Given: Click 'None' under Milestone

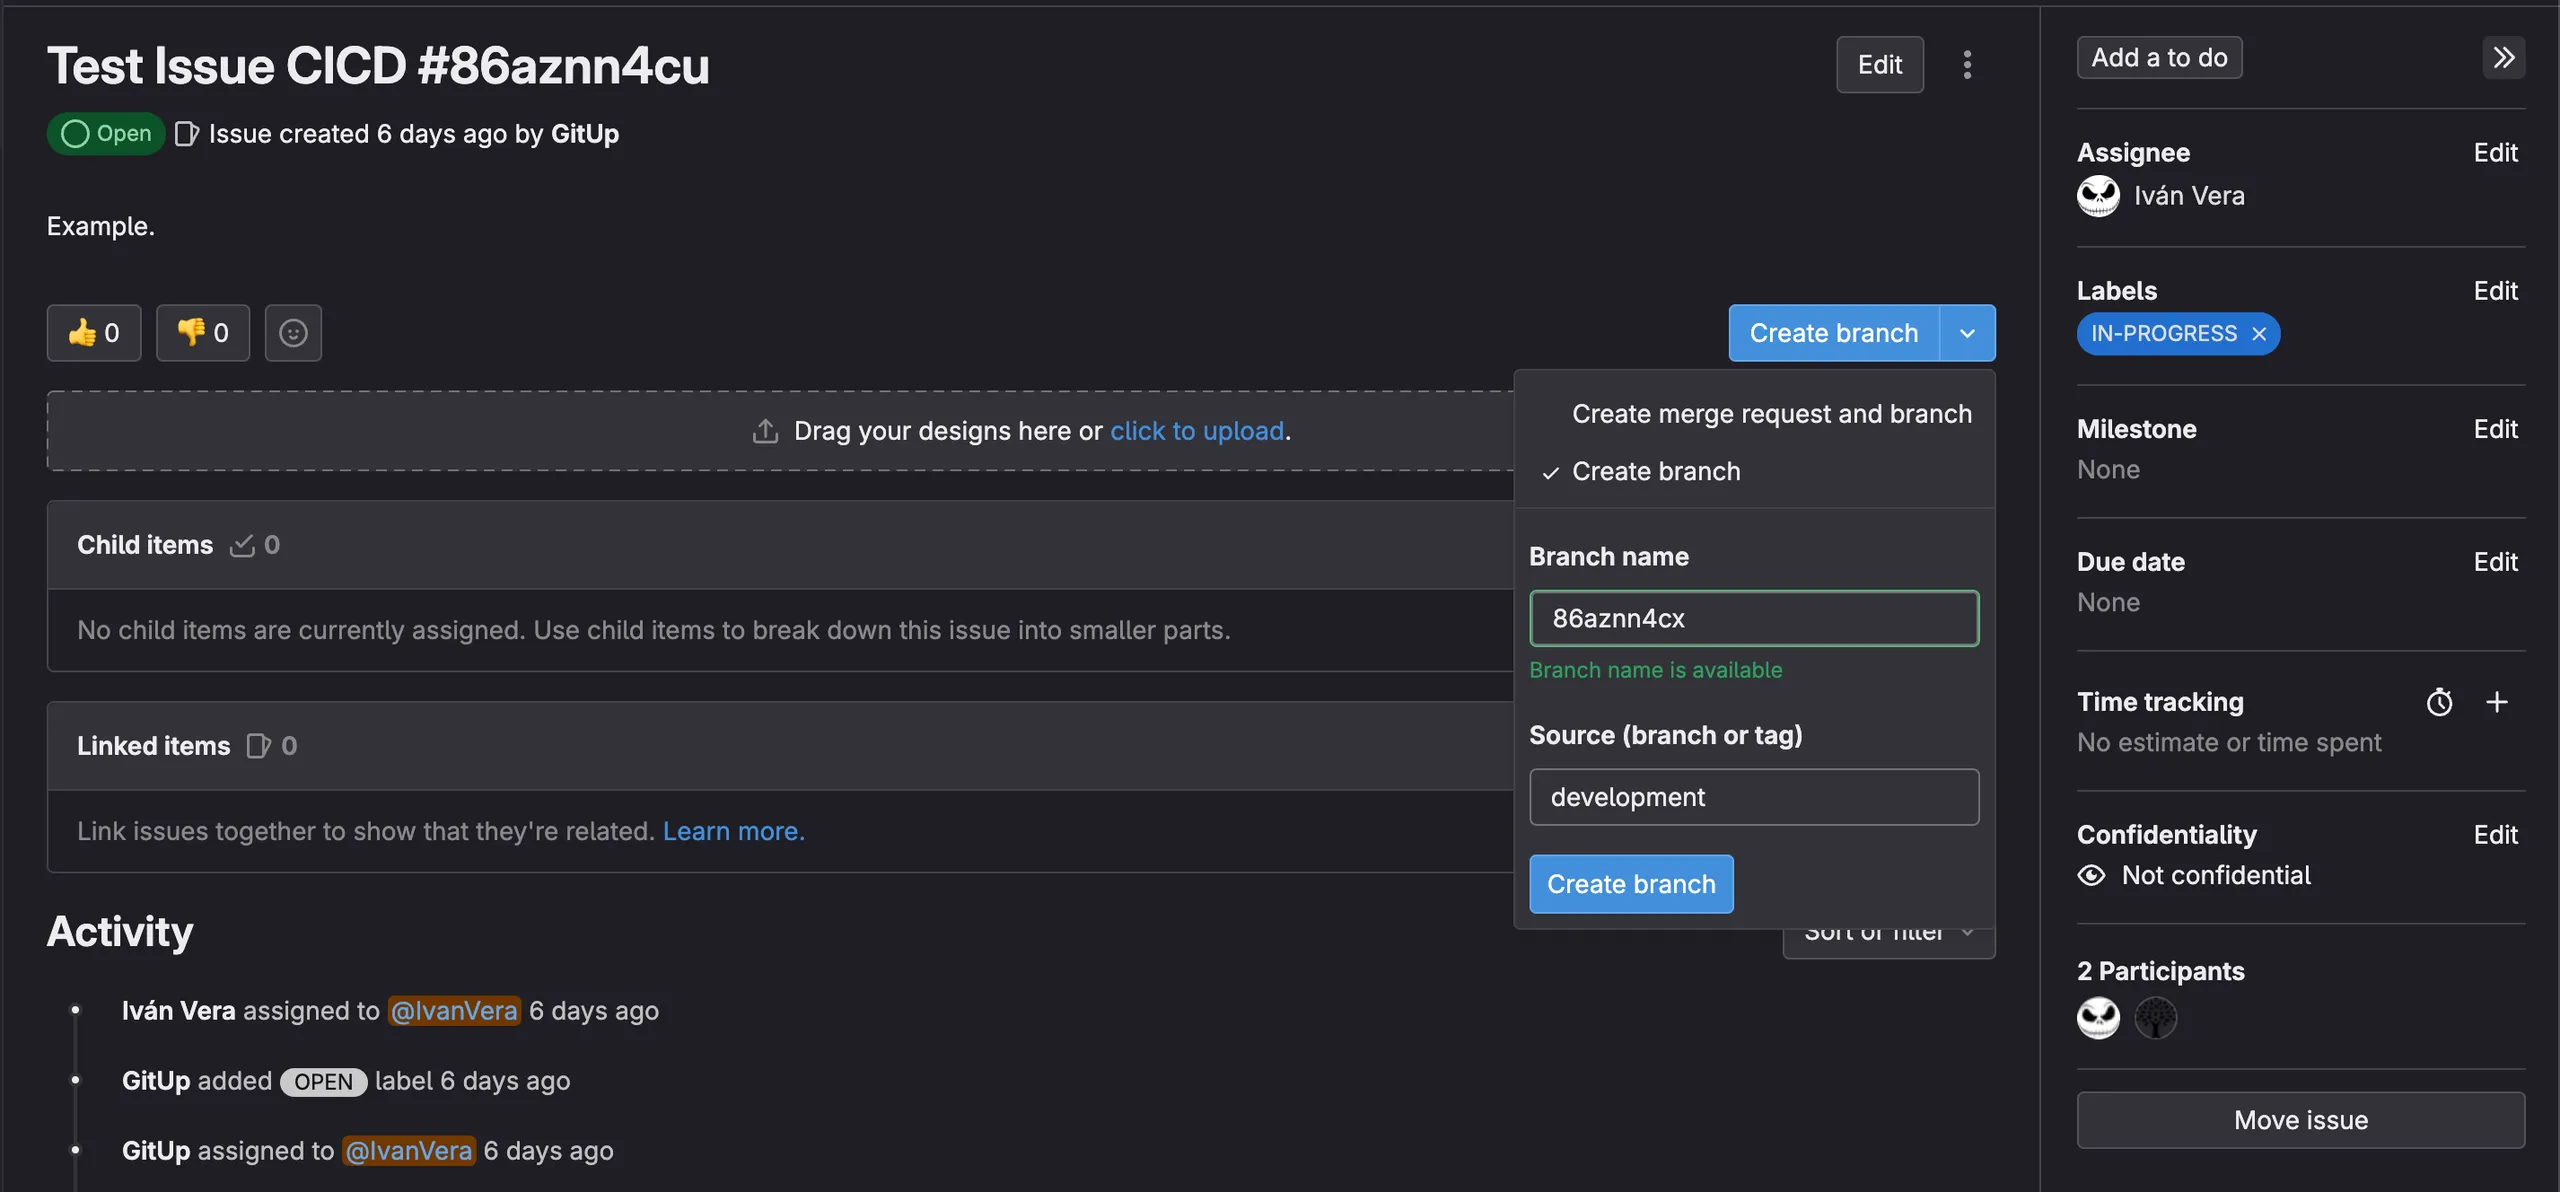Looking at the screenshot, I should tap(2108, 470).
